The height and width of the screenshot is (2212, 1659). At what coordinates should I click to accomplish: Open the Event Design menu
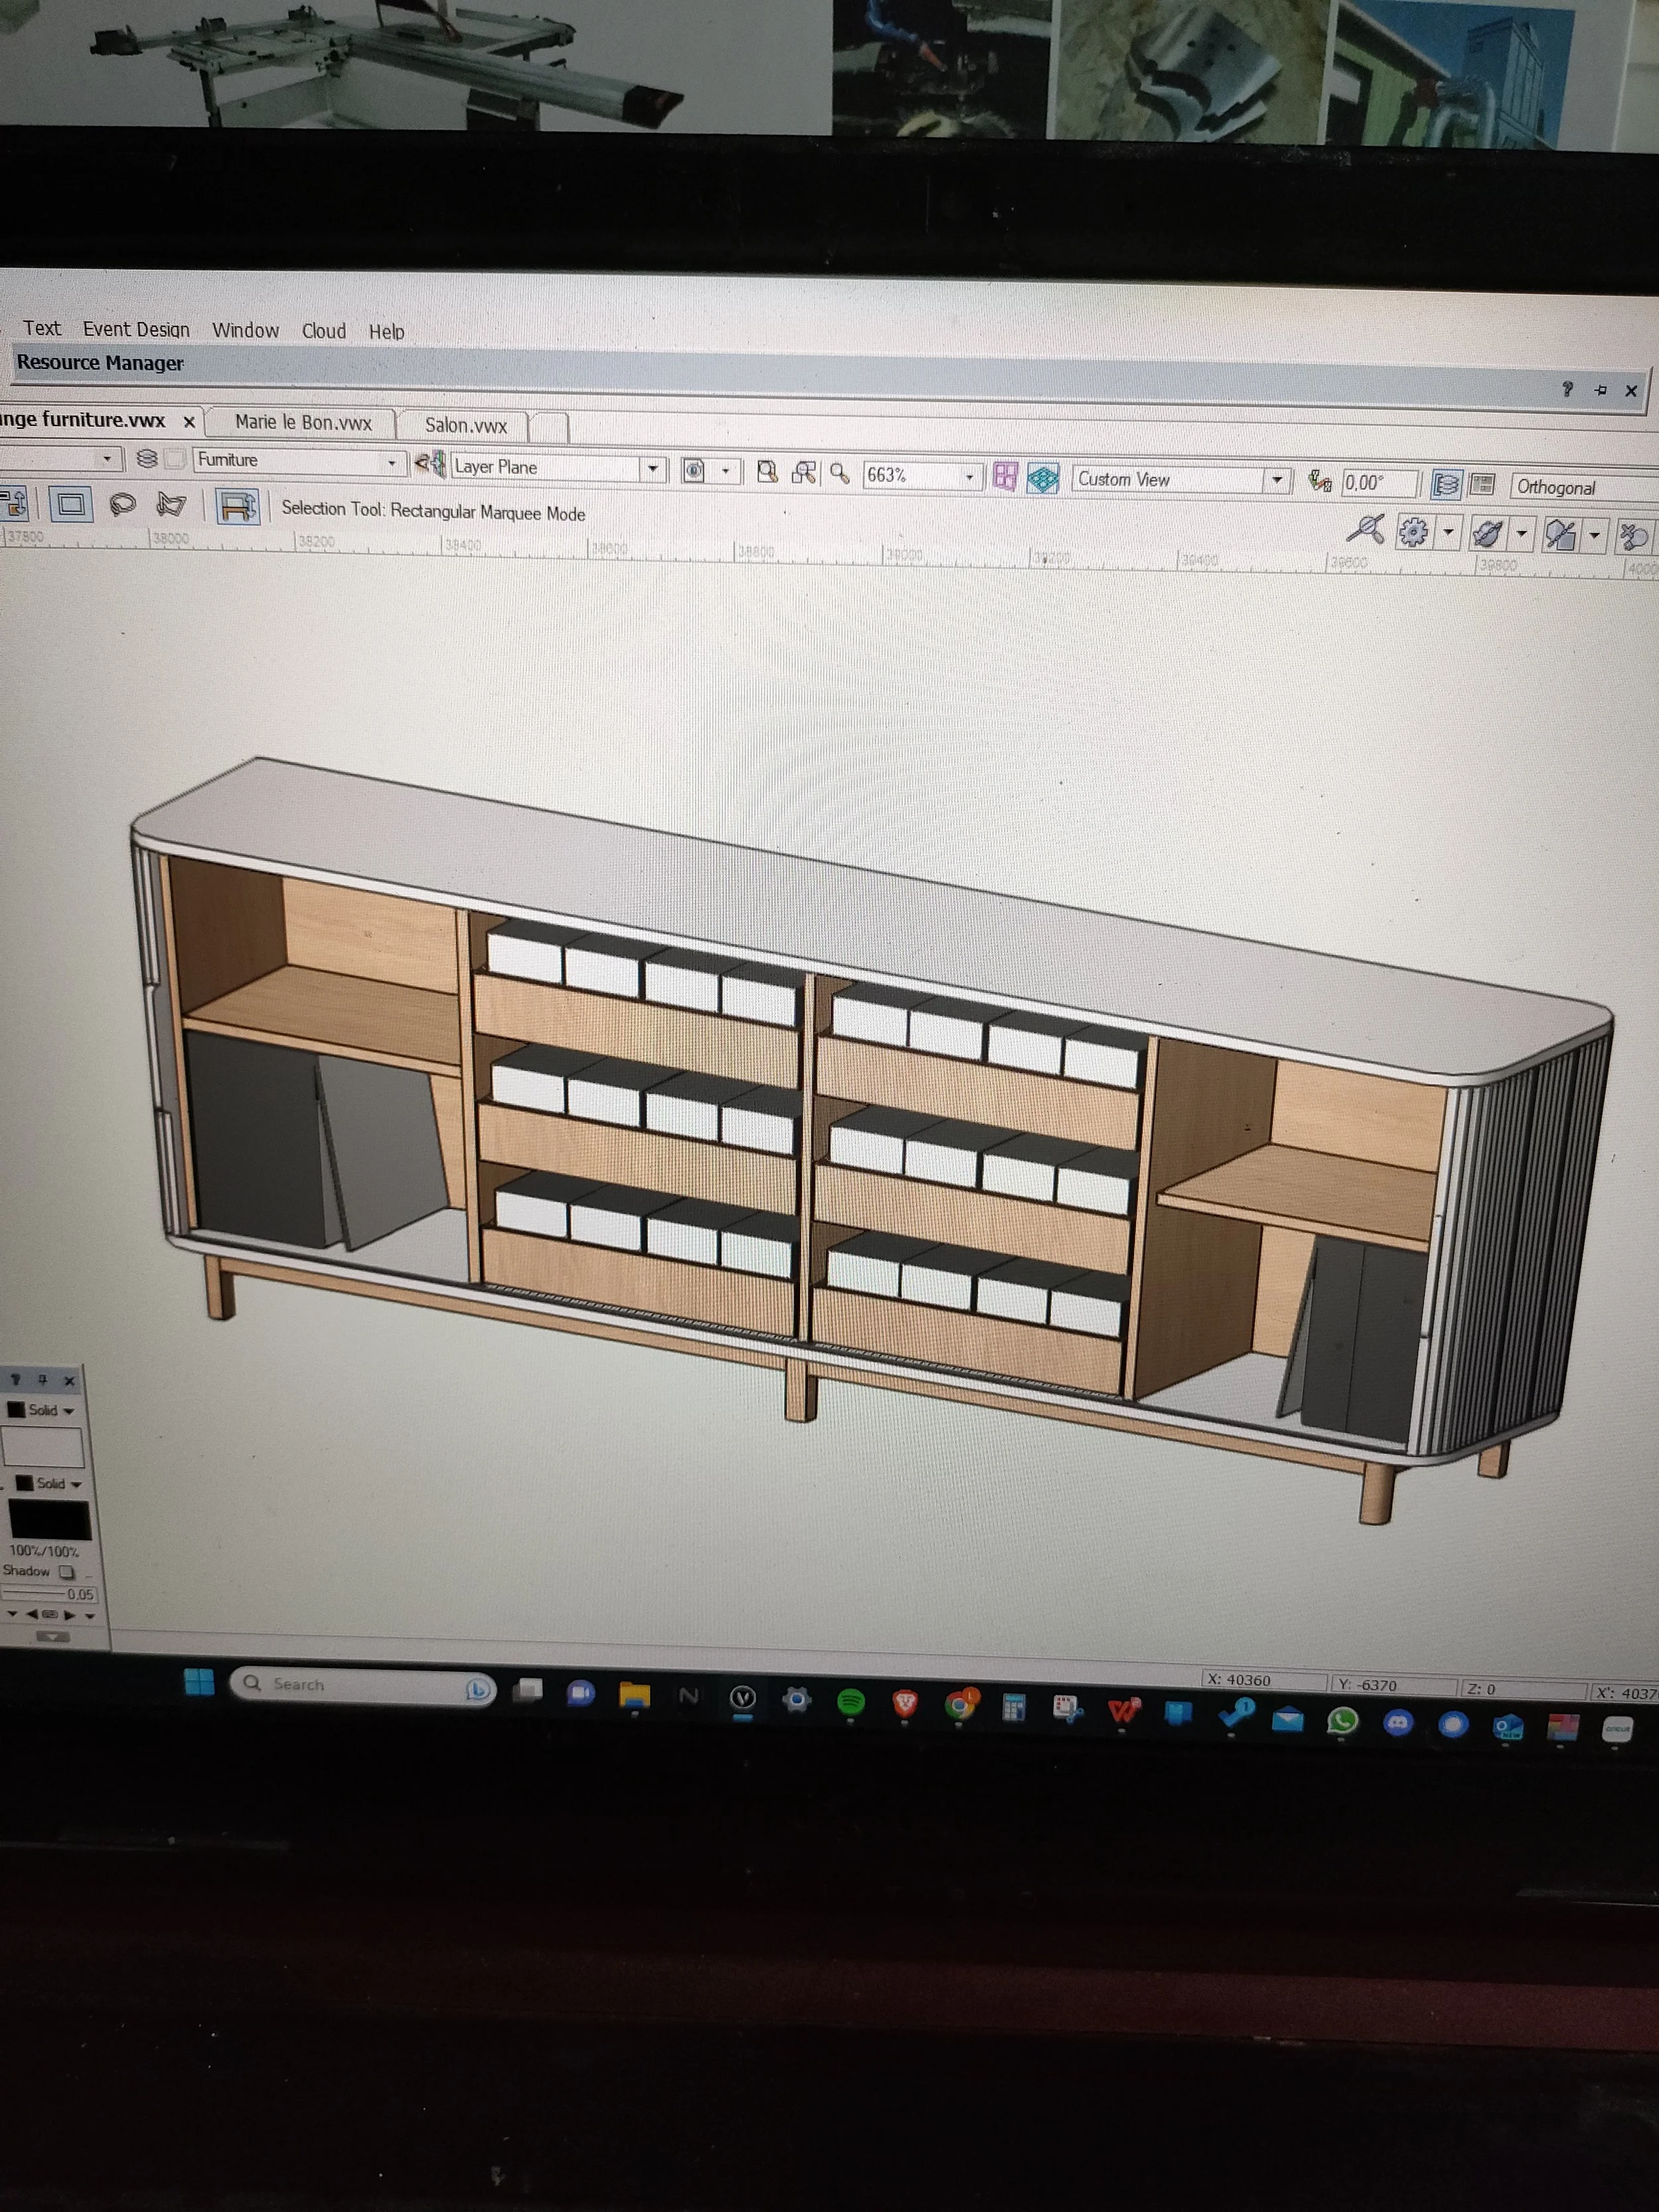tap(136, 329)
